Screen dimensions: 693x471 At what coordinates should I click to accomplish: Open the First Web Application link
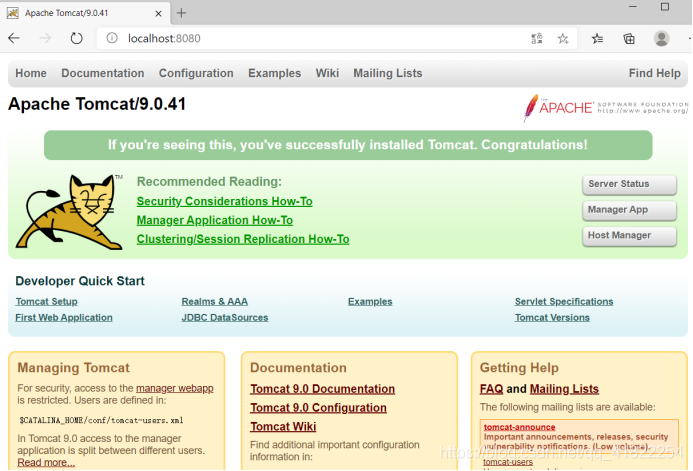coord(64,317)
